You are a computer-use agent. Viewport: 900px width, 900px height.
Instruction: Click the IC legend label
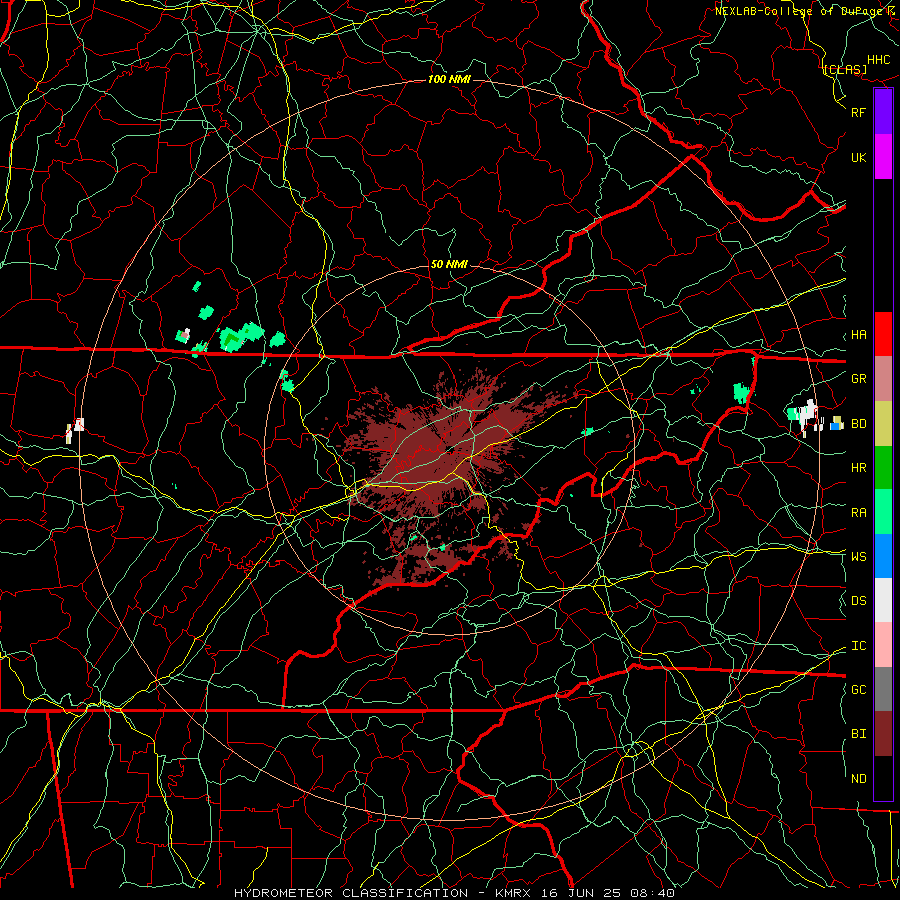[x=859, y=646]
